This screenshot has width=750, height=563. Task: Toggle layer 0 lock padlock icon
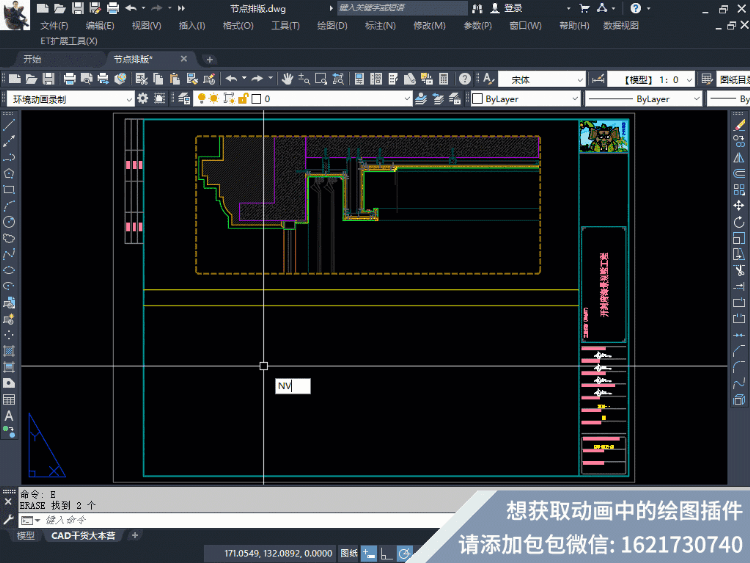(x=243, y=99)
